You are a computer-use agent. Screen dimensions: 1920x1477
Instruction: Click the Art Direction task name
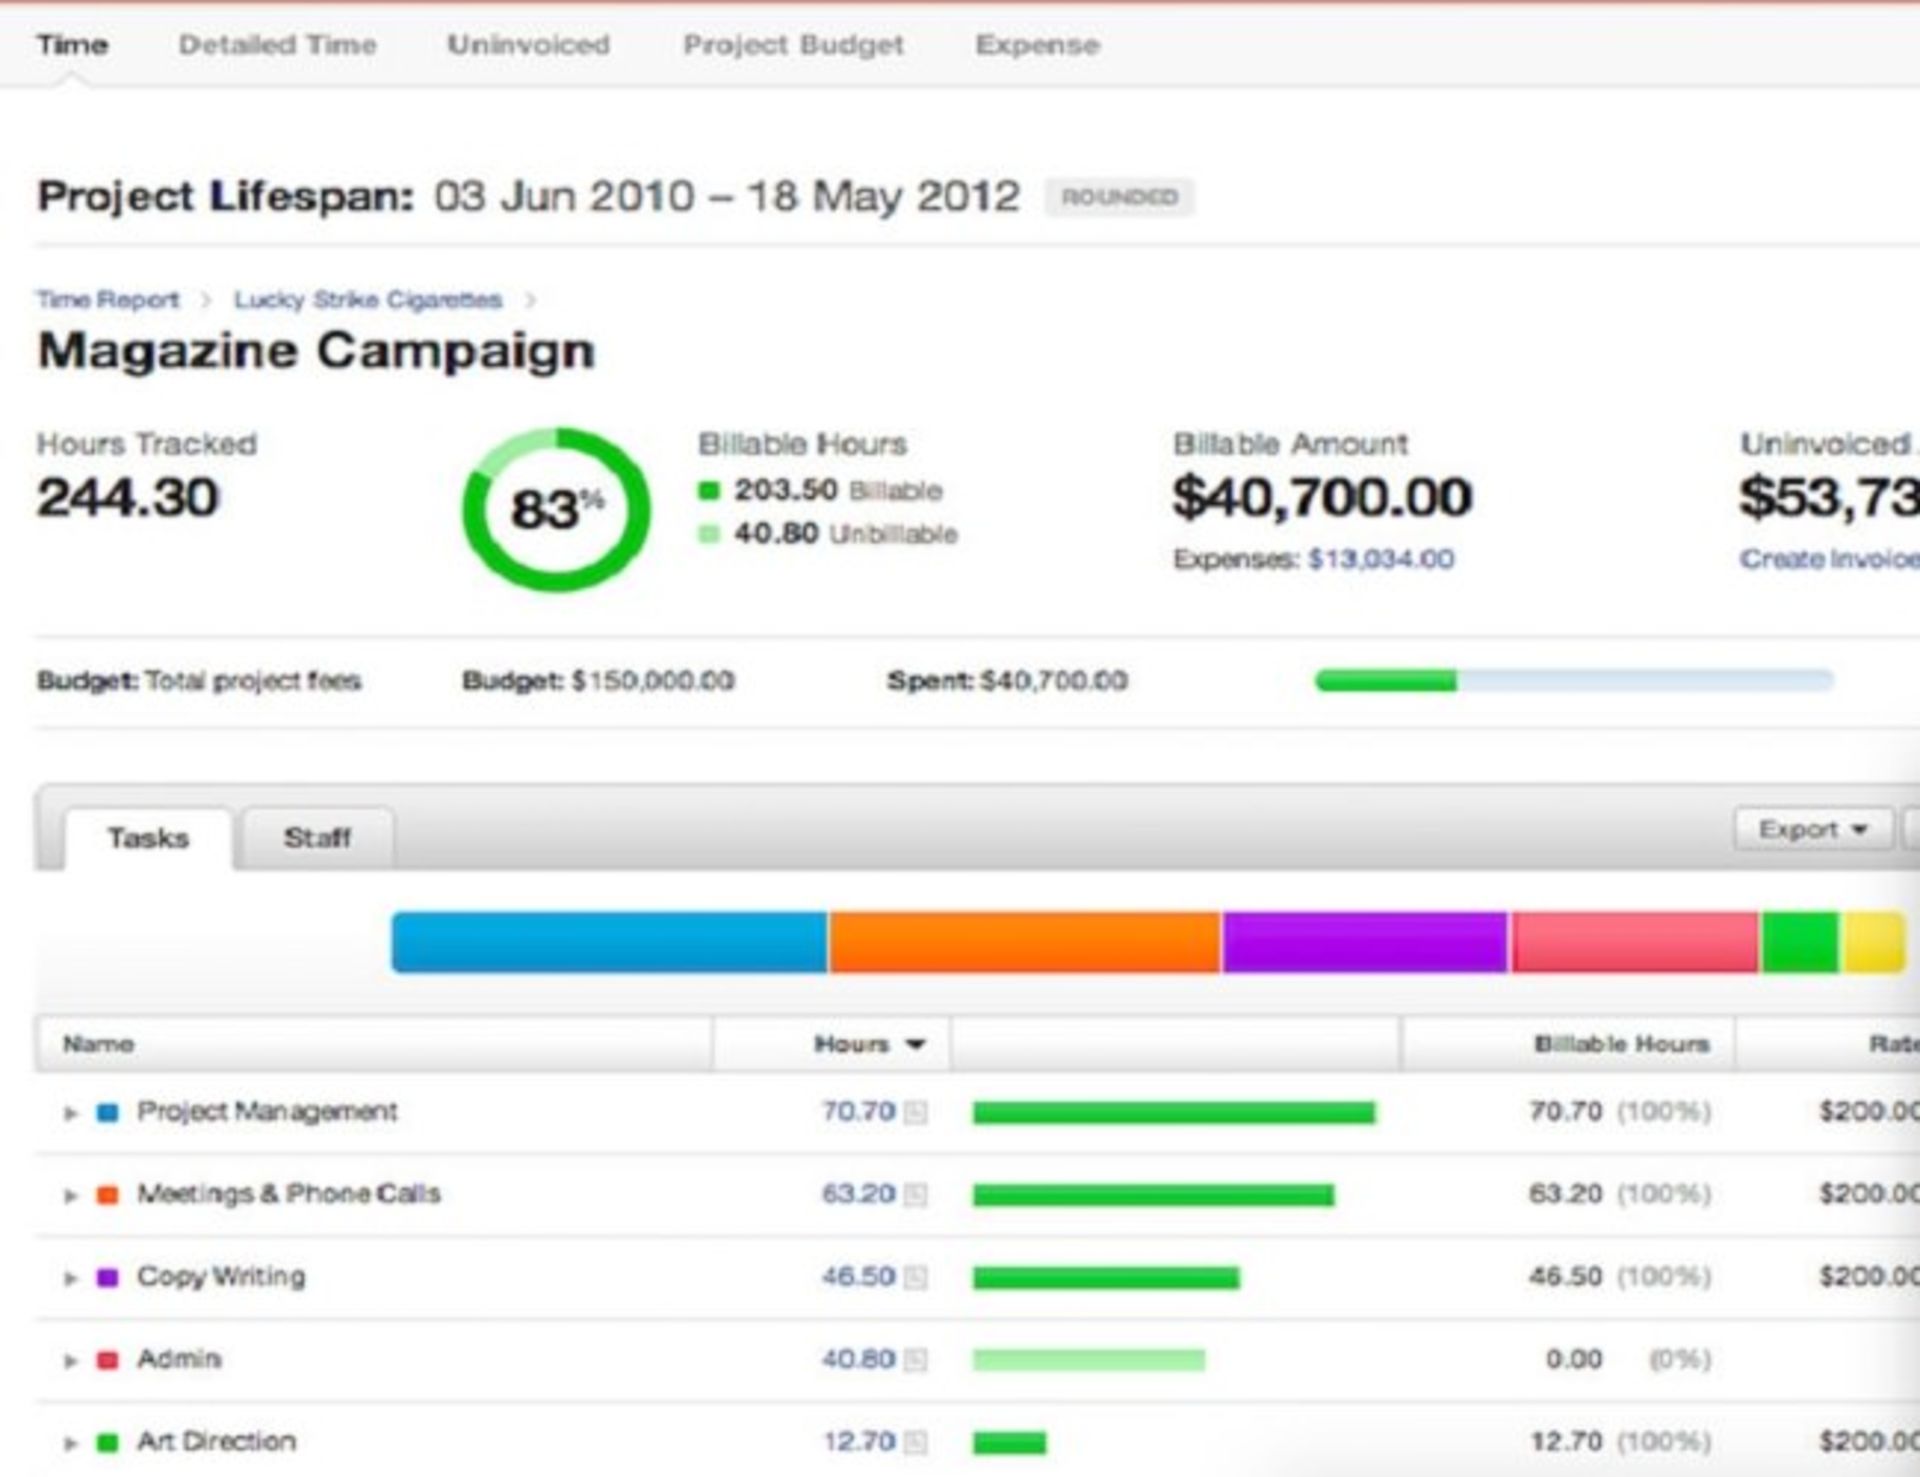pyautogui.click(x=216, y=1442)
